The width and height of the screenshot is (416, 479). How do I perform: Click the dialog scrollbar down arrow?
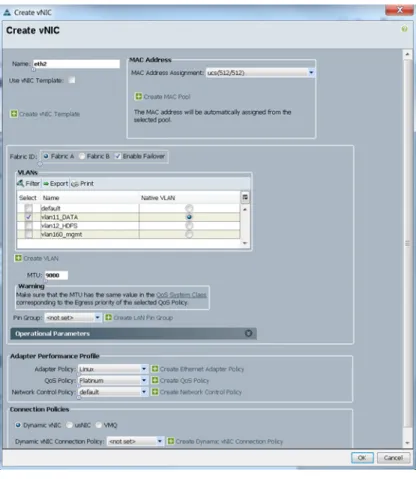(407, 443)
